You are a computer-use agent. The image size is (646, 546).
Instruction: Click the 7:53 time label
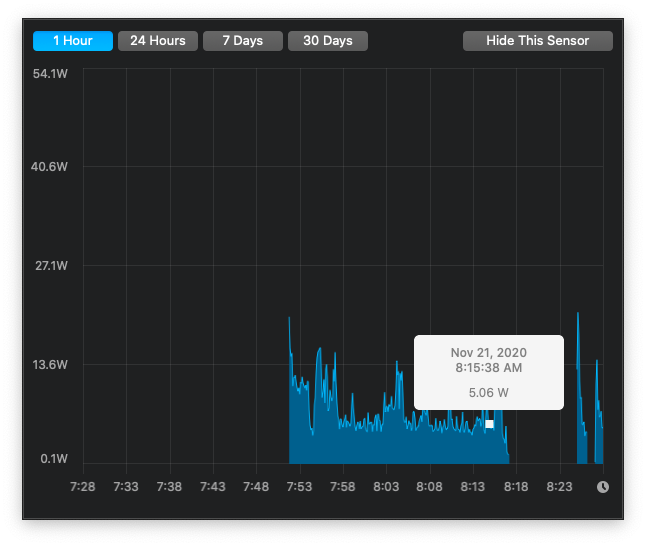click(x=300, y=487)
